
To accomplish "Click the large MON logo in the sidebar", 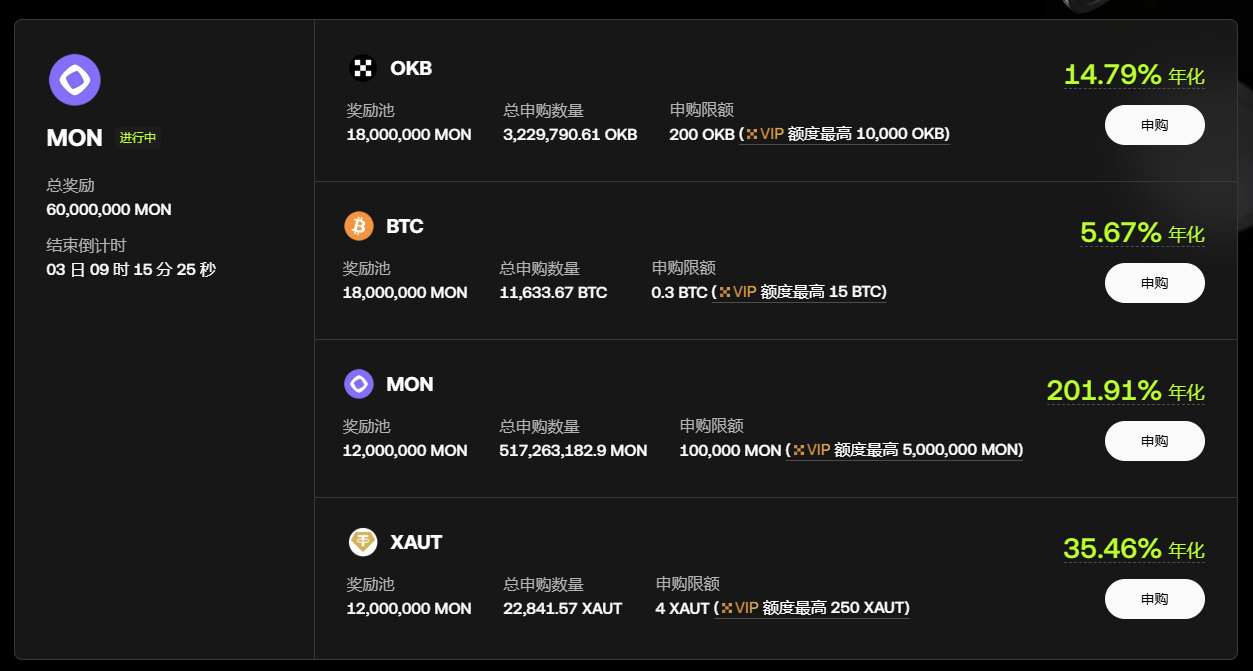I will click(x=74, y=81).
